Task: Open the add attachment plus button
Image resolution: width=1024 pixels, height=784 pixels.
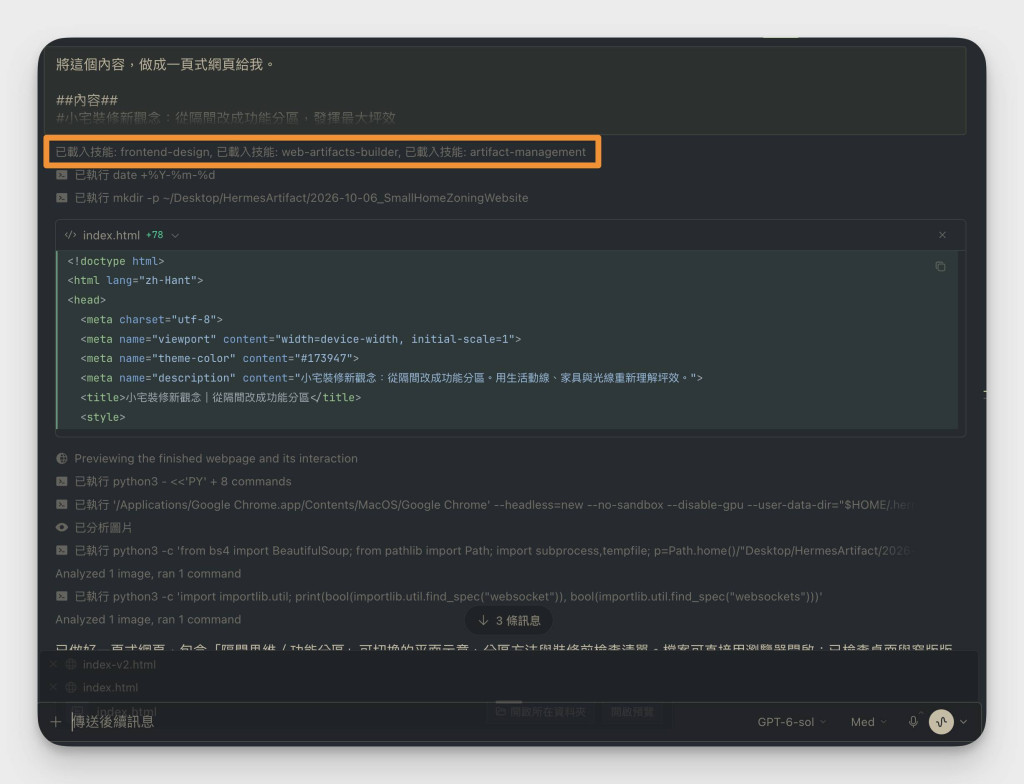Action: (x=56, y=721)
